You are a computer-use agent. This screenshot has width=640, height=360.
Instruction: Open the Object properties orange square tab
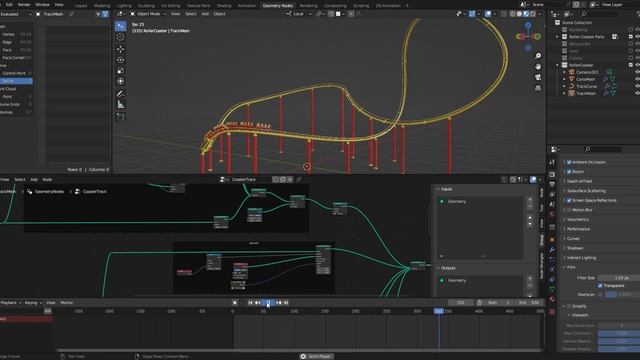(x=552, y=240)
